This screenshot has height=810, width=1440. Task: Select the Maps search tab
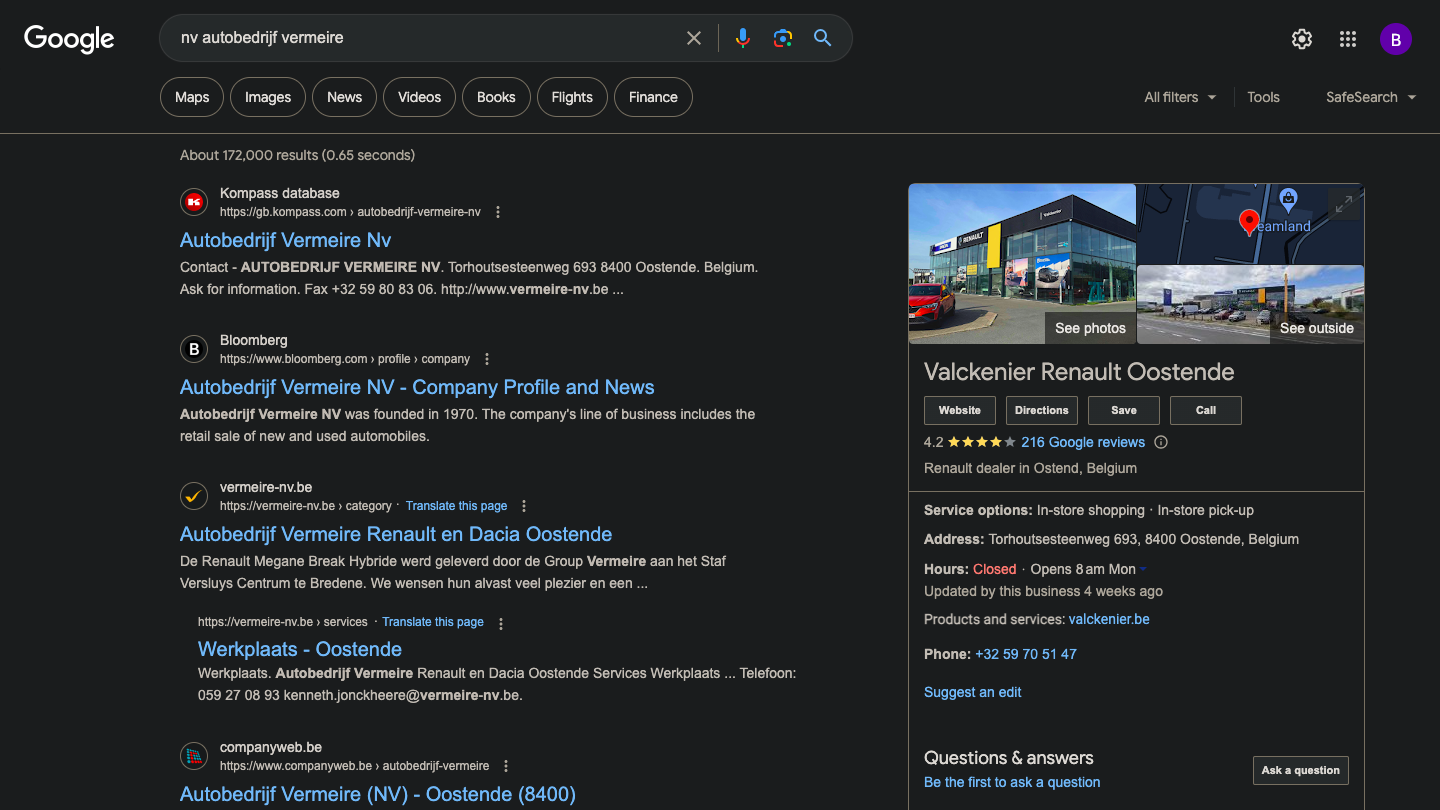[192, 97]
